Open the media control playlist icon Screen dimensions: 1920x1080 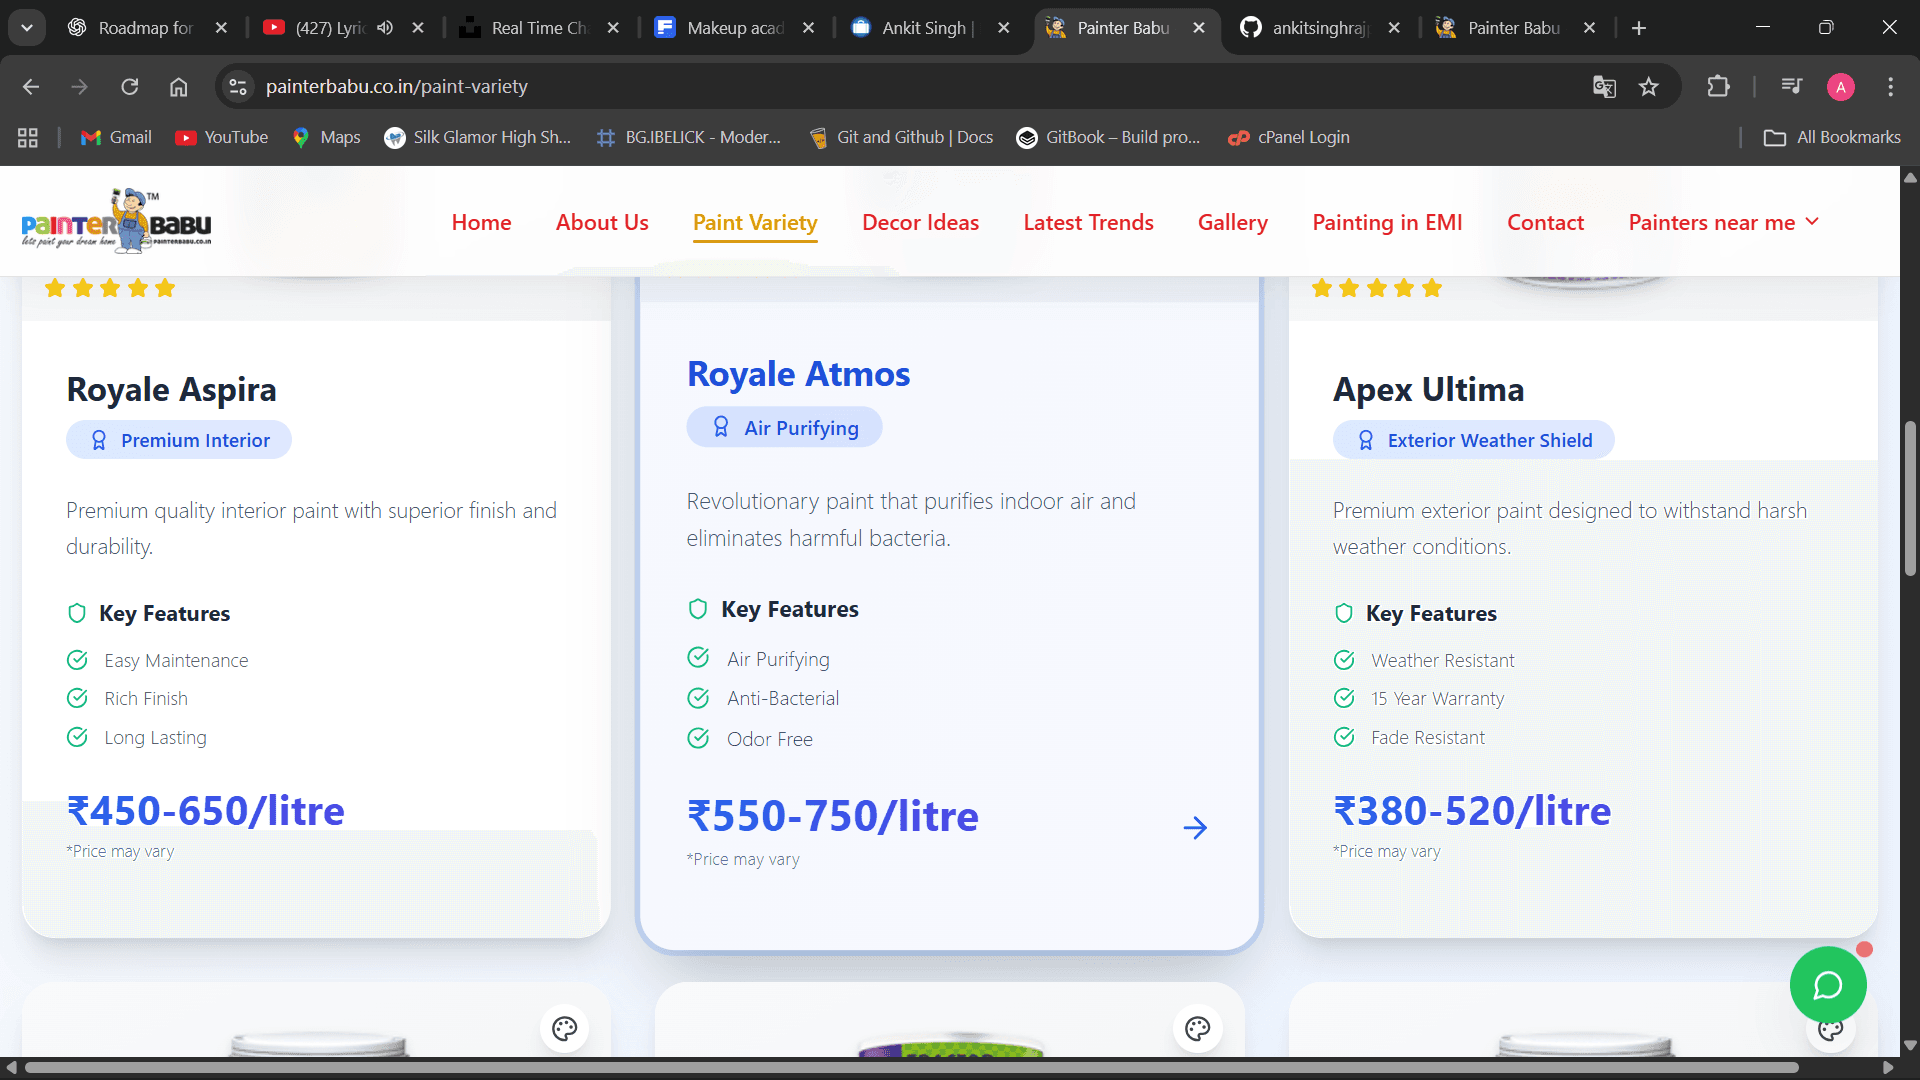1791,87
